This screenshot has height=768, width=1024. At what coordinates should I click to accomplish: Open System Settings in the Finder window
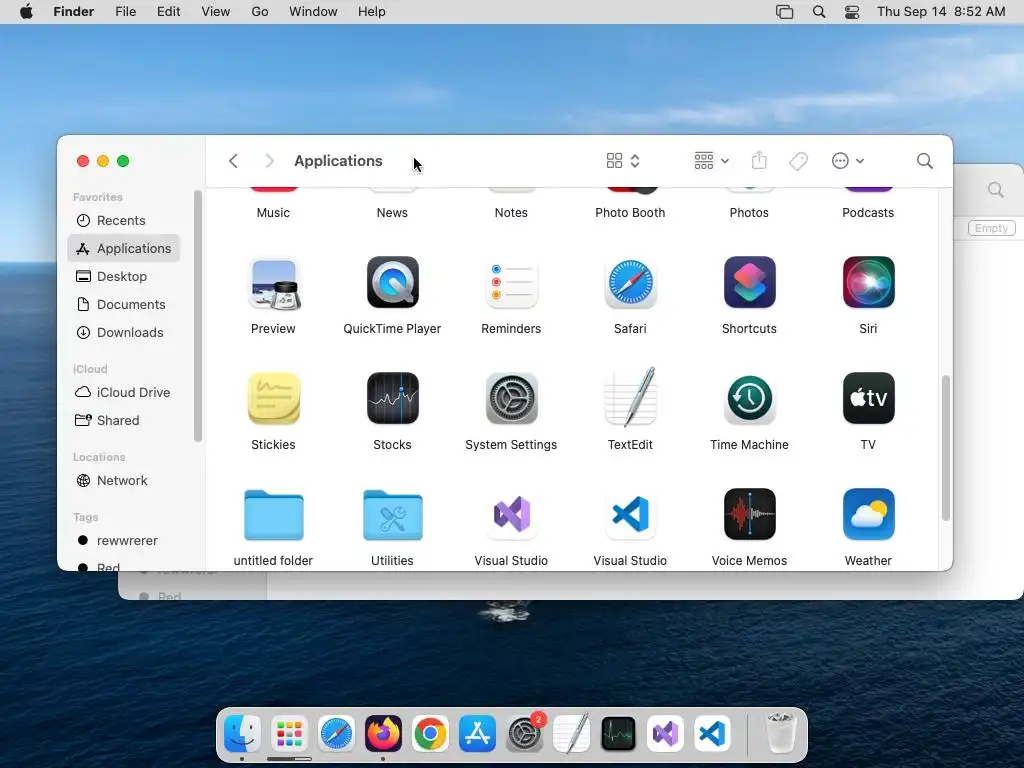(x=511, y=398)
